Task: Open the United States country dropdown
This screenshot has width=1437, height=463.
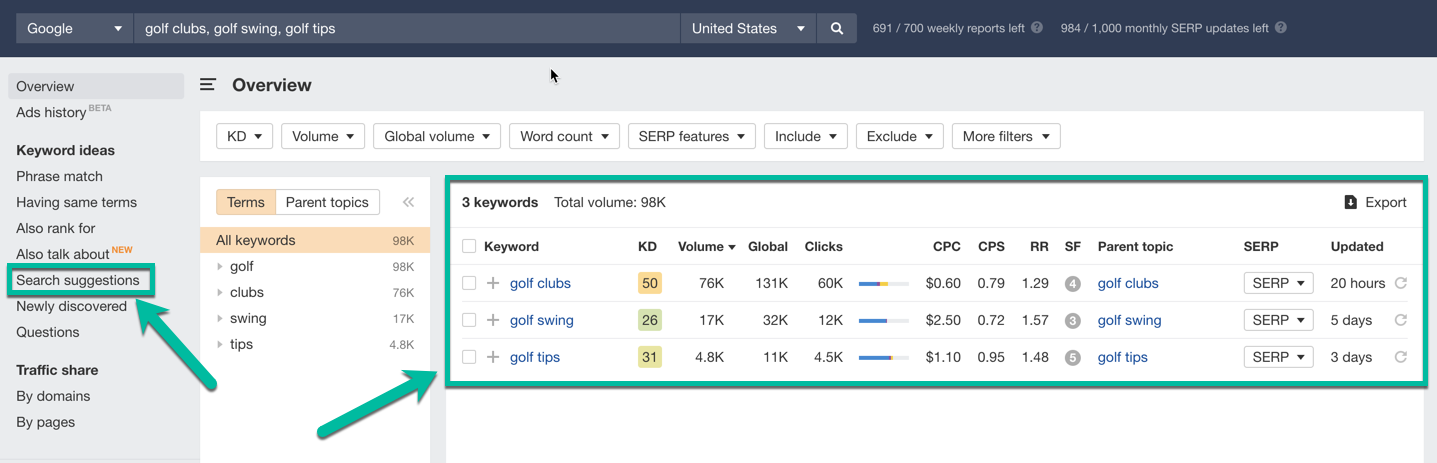Action: click(x=747, y=29)
